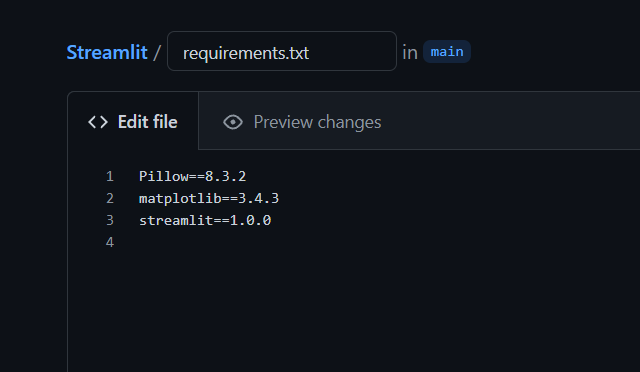Click the slash separator after Streamlit
Viewport: 640px width, 372px height.
tap(157, 53)
